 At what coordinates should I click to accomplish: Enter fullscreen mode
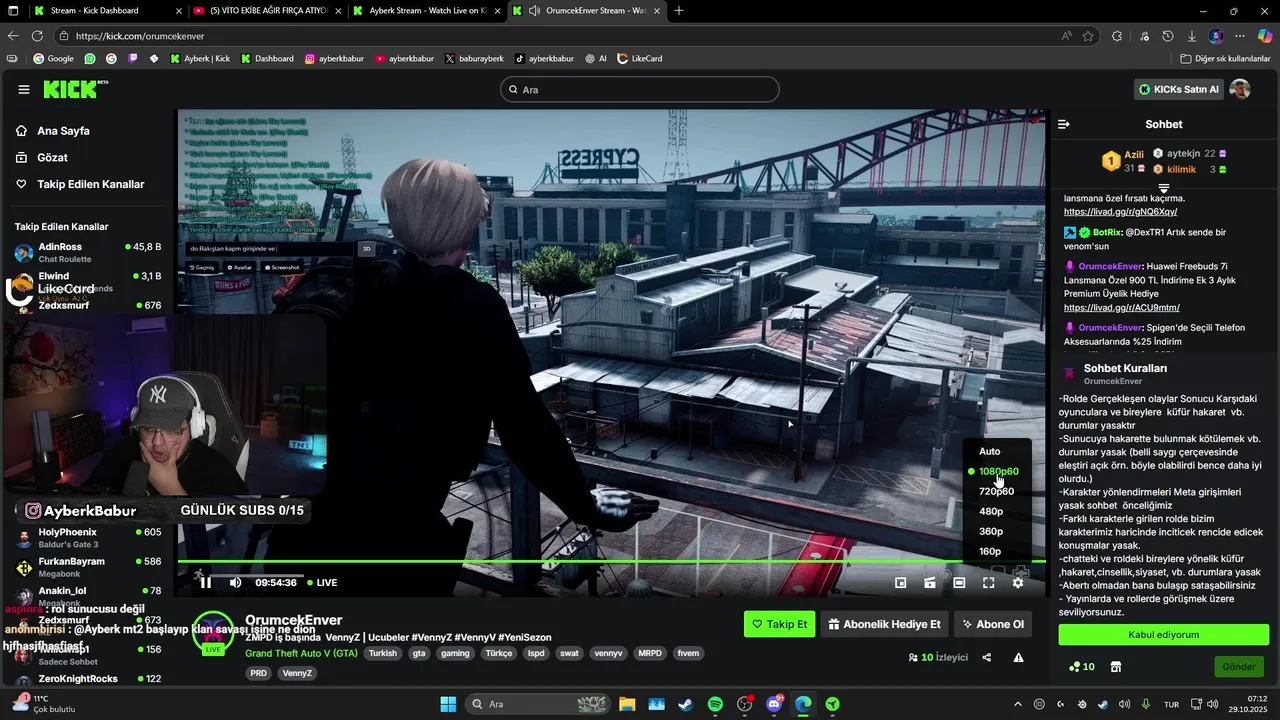[989, 582]
